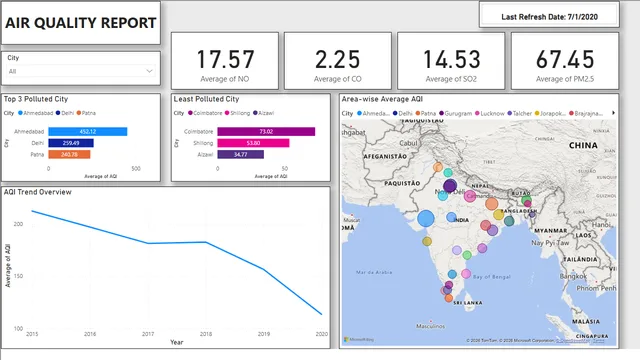
Task: Click the Top 3 Polluted City title
Action: click(x=36, y=99)
